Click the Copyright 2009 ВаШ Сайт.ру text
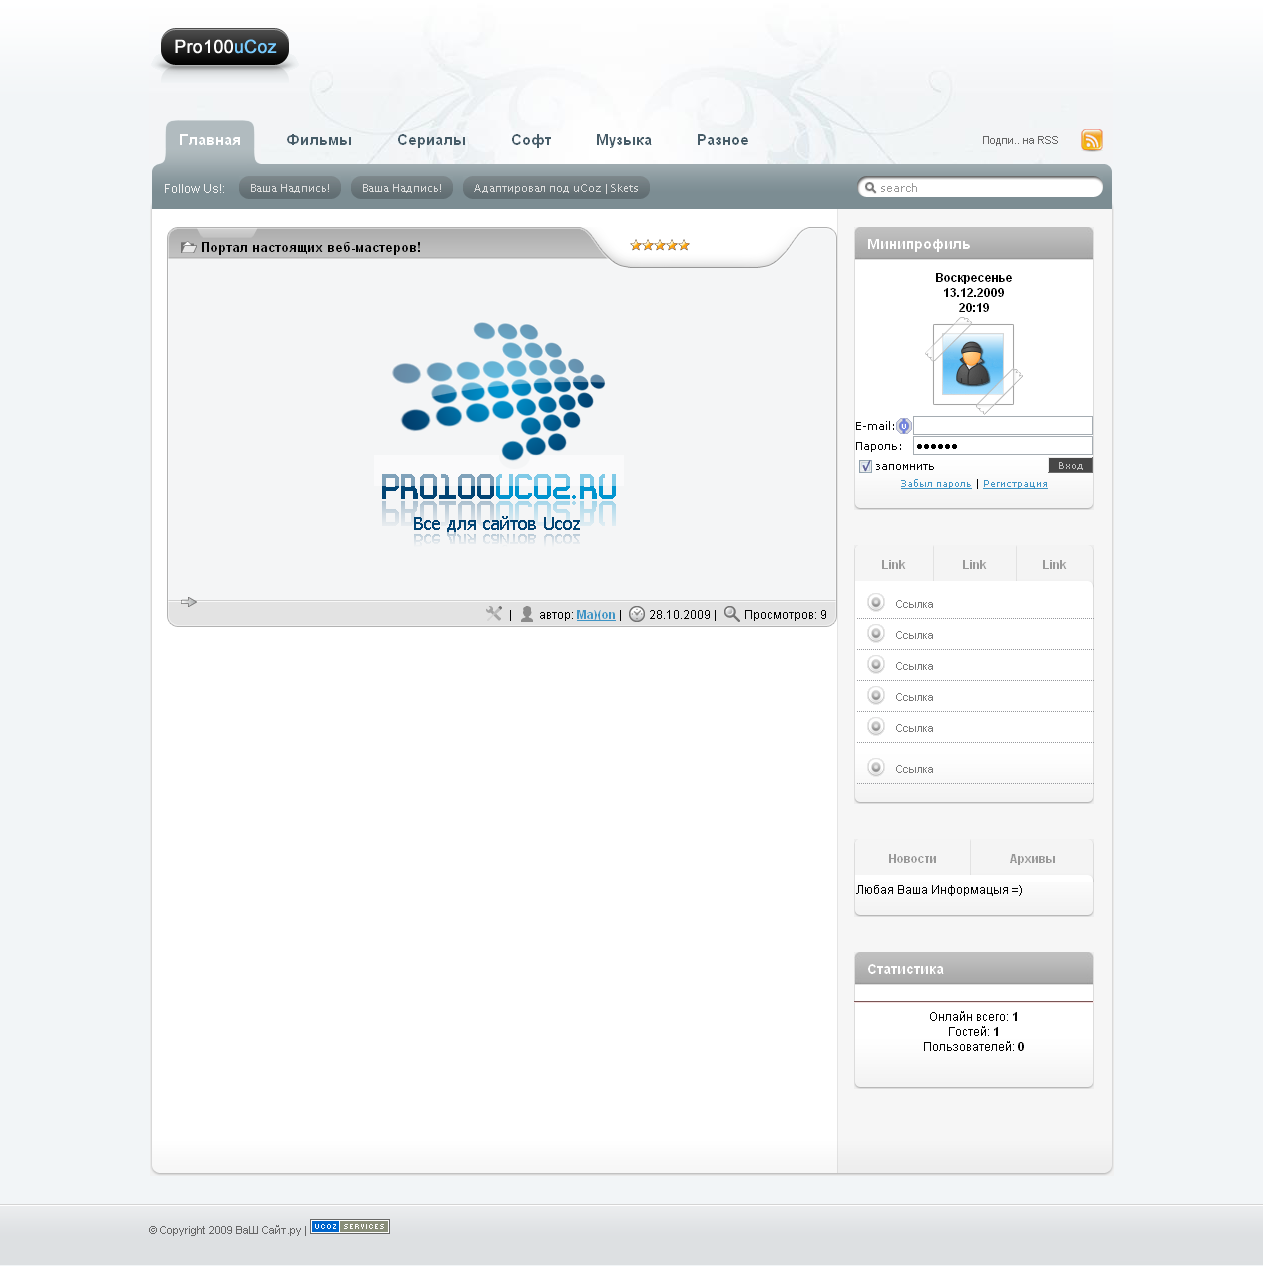This screenshot has height=1266, width=1263. point(225,1230)
